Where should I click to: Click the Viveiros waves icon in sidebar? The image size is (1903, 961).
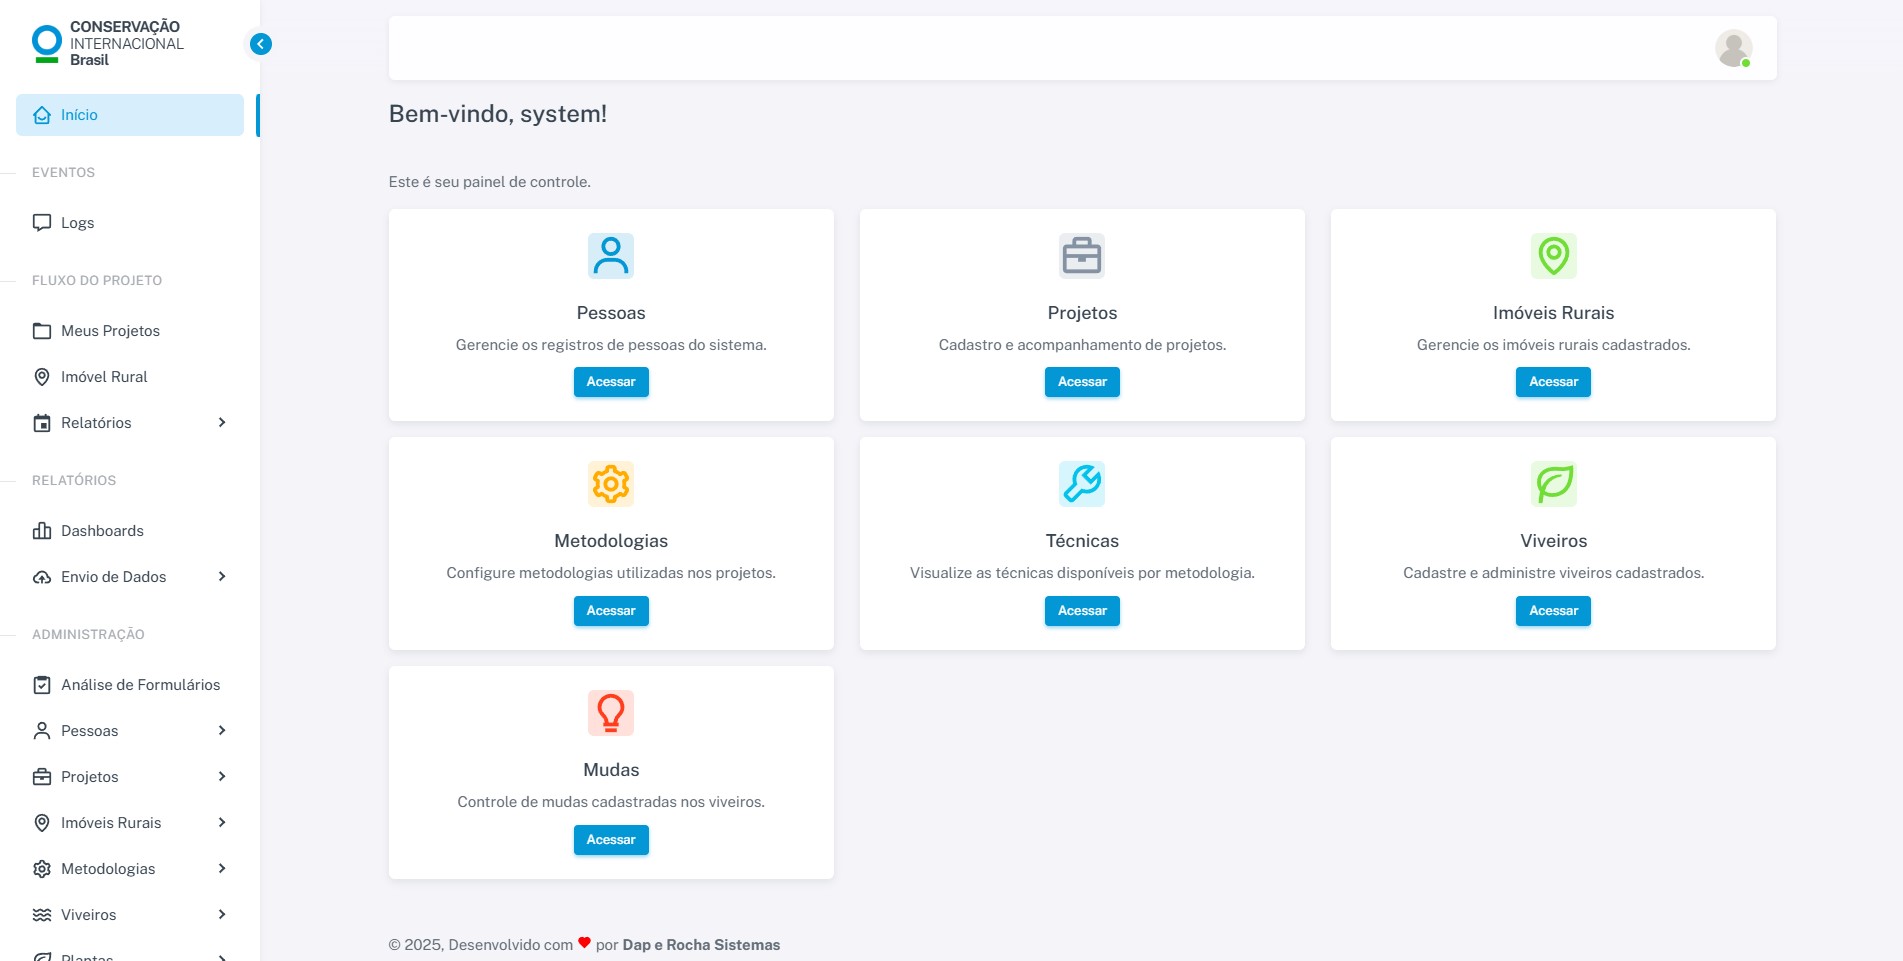click(x=42, y=915)
